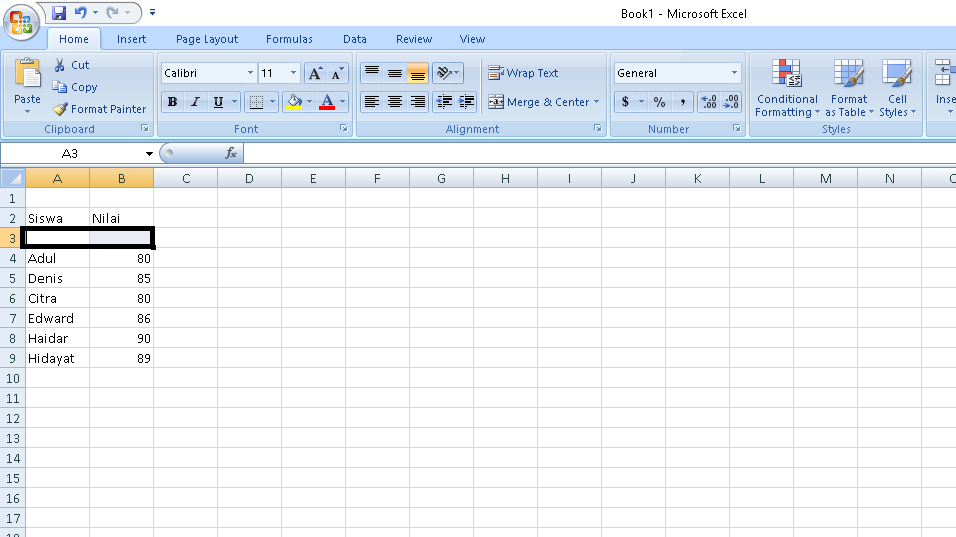Image resolution: width=956 pixels, height=537 pixels.
Task: Toggle Bold formatting
Action: (x=172, y=102)
